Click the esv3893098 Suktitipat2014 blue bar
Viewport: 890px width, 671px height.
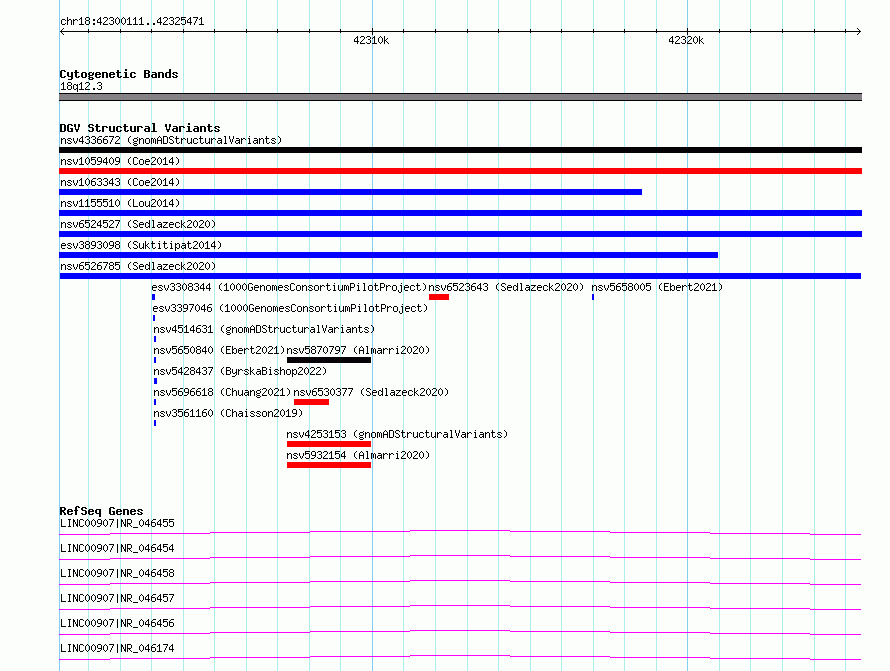pyautogui.click(x=388, y=255)
